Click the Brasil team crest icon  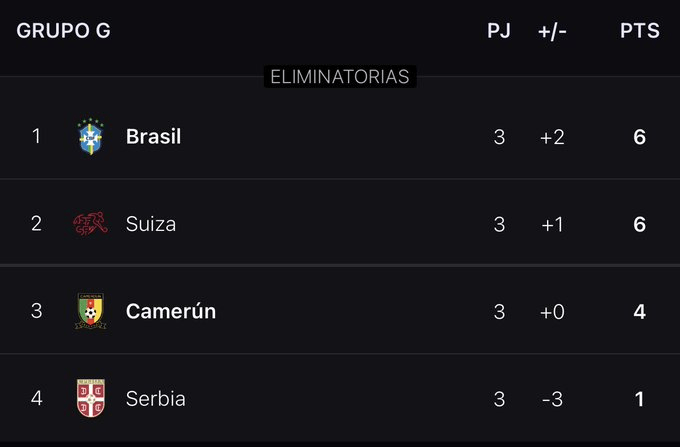point(90,136)
